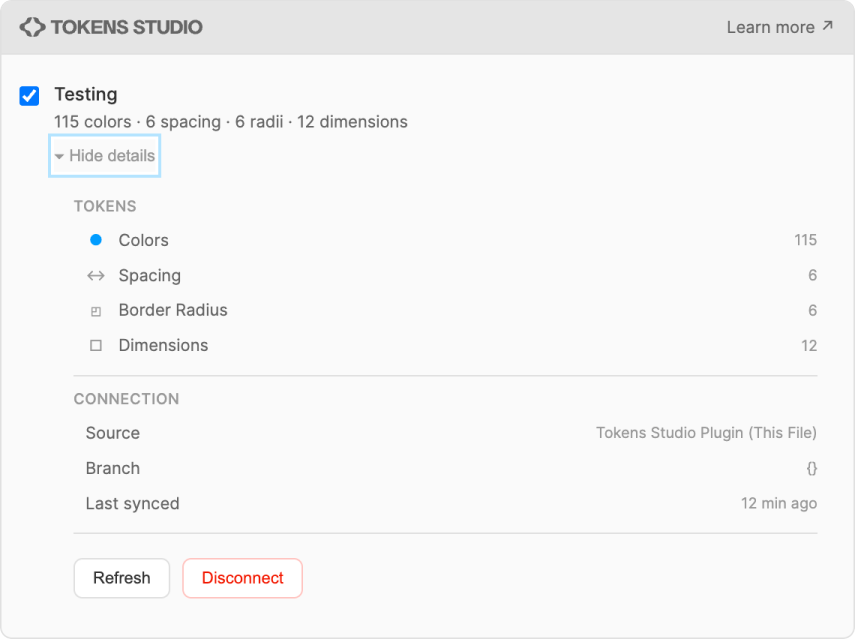Click Hide details to fold the panel
Image resolution: width=855 pixels, height=639 pixels.
104,156
